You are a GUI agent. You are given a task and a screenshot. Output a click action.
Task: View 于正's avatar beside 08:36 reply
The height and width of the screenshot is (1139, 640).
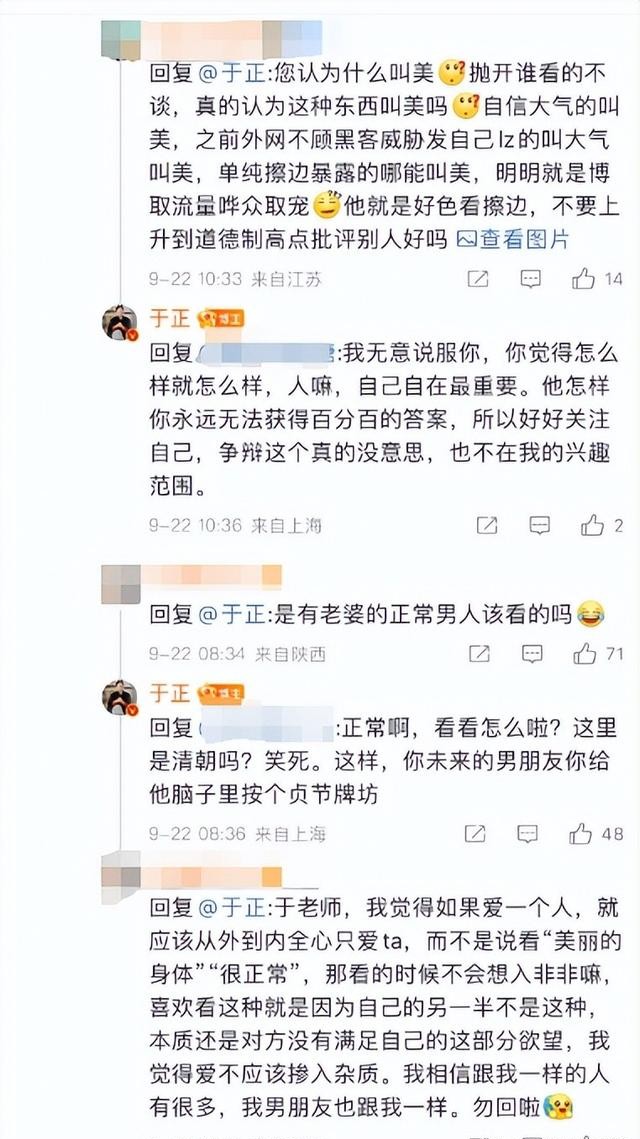coord(120,698)
